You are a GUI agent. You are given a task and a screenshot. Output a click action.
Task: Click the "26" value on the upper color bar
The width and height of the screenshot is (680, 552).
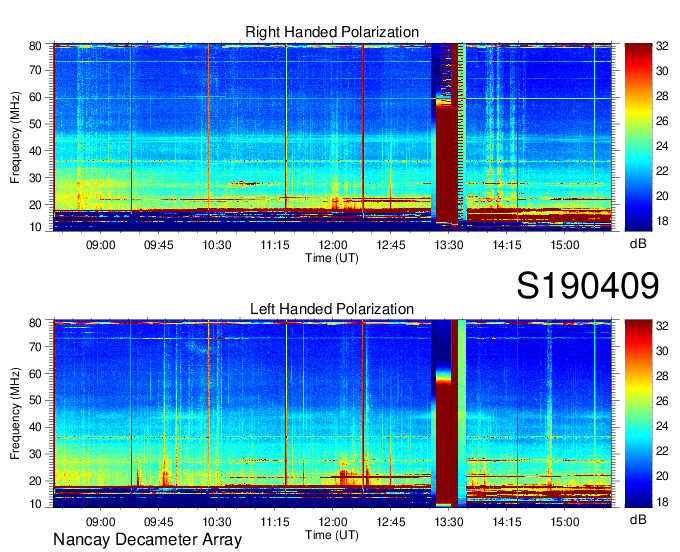point(662,121)
